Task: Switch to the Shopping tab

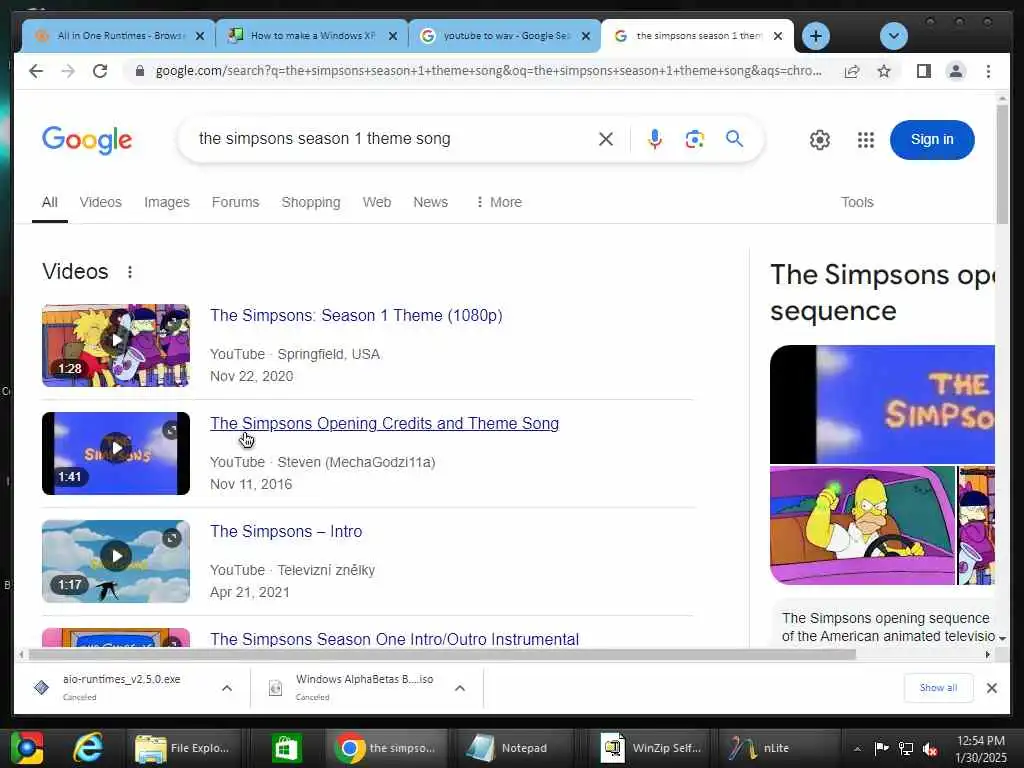Action: click(x=311, y=202)
